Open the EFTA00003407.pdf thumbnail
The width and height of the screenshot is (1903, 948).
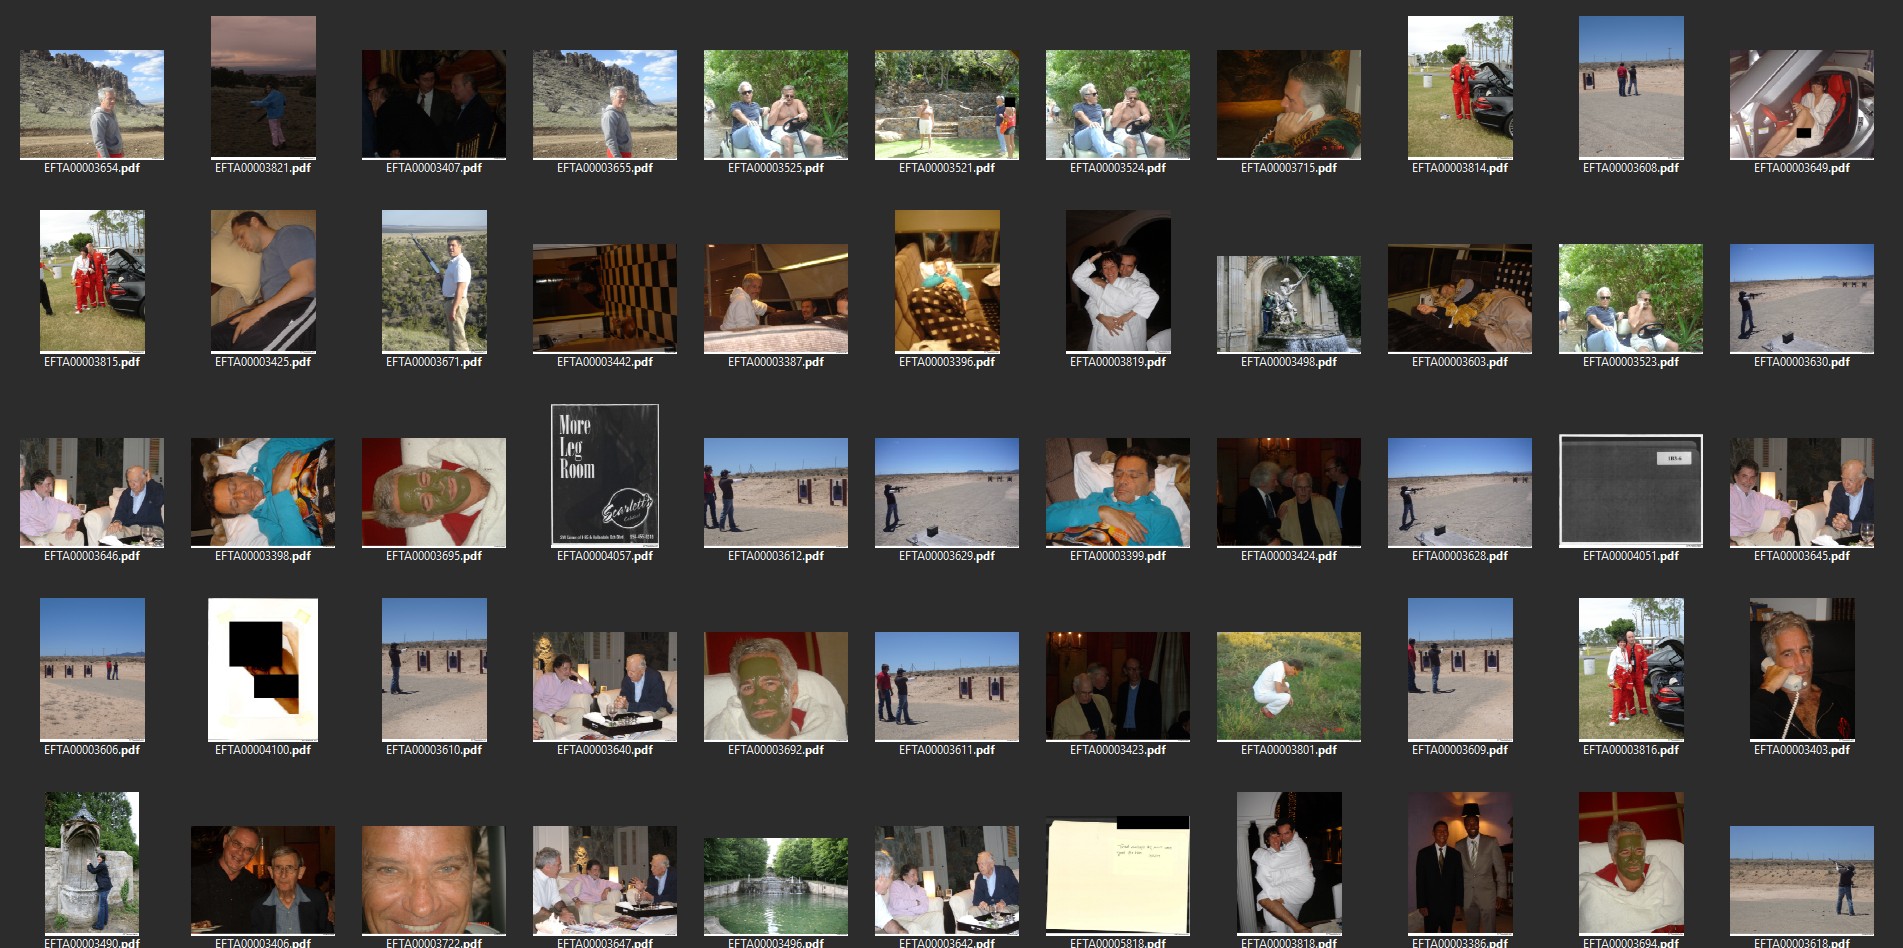(x=434, y=104)
